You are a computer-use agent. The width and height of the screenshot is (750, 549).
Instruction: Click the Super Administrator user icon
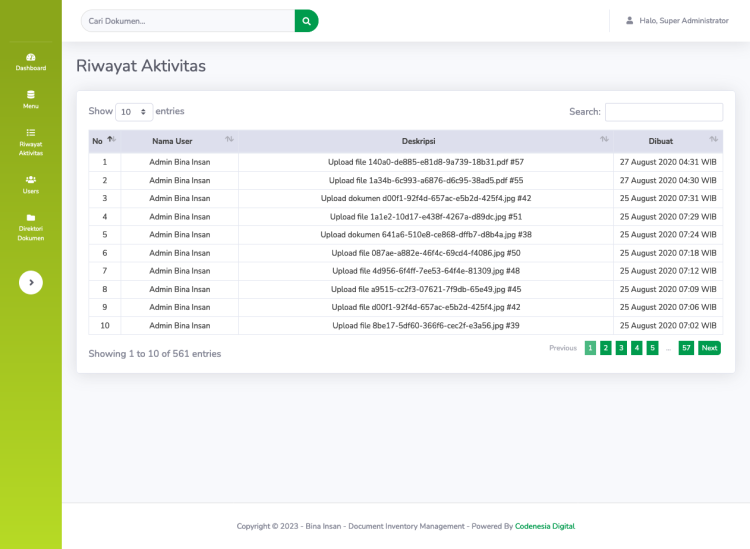[629, 20]
